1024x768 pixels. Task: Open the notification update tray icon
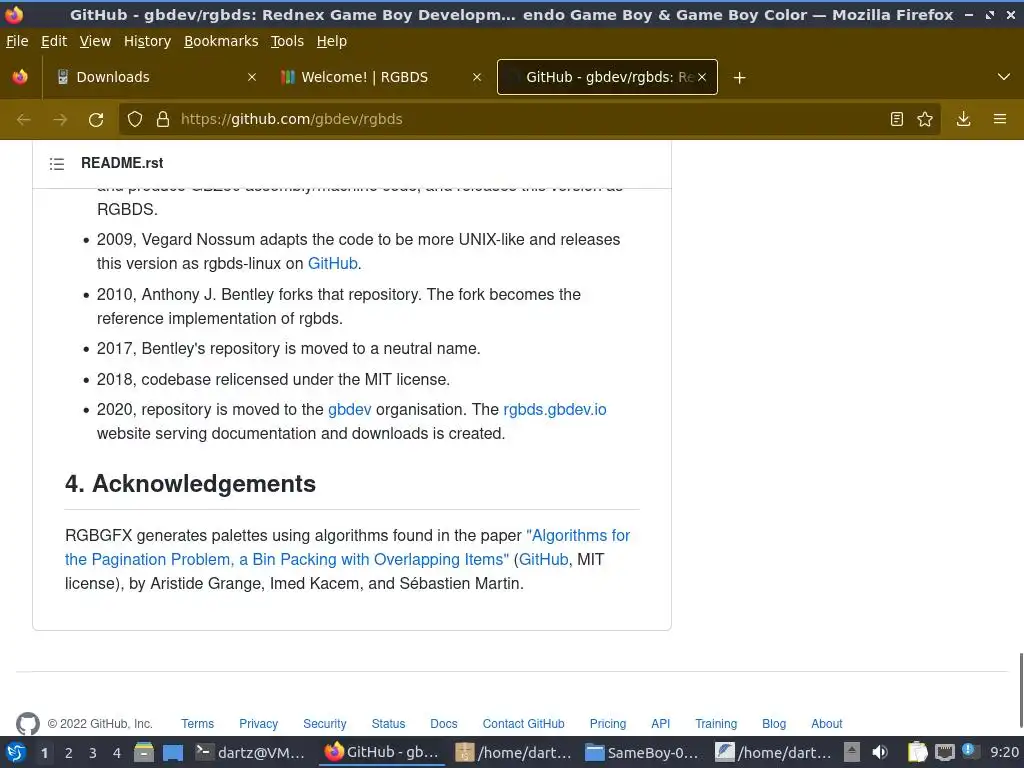point(969,751)
